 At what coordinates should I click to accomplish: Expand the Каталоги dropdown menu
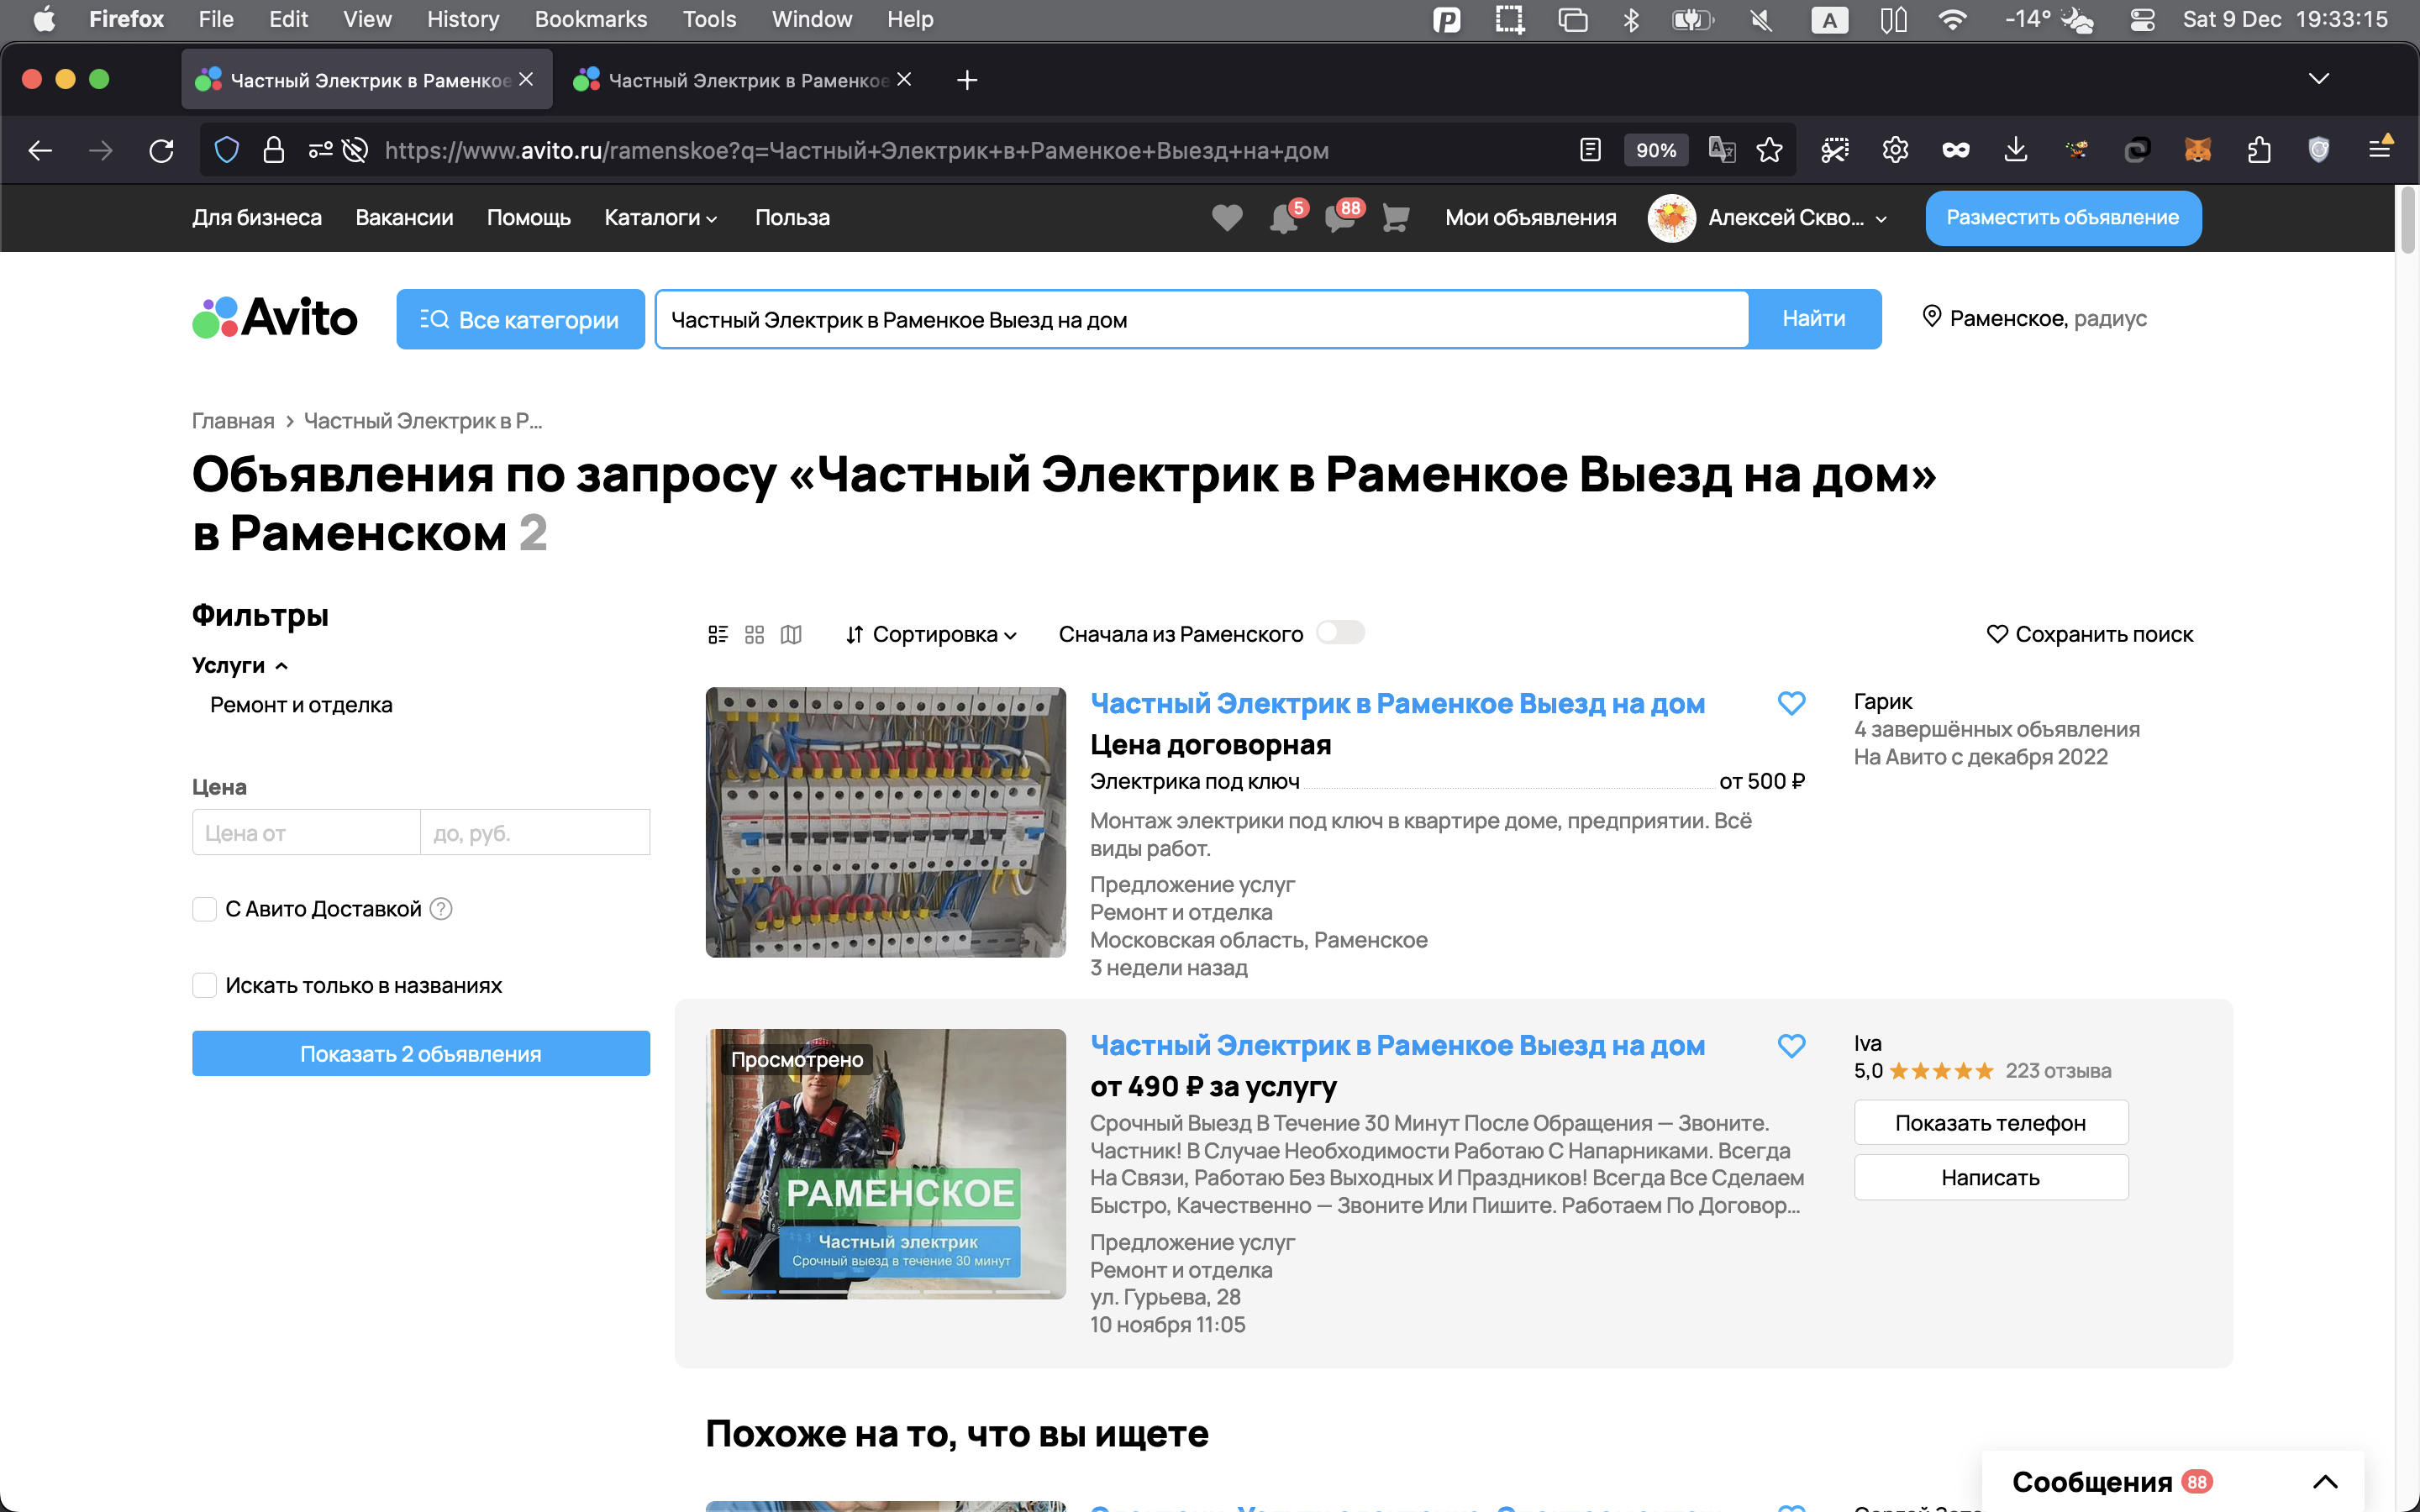coord(660,217)
